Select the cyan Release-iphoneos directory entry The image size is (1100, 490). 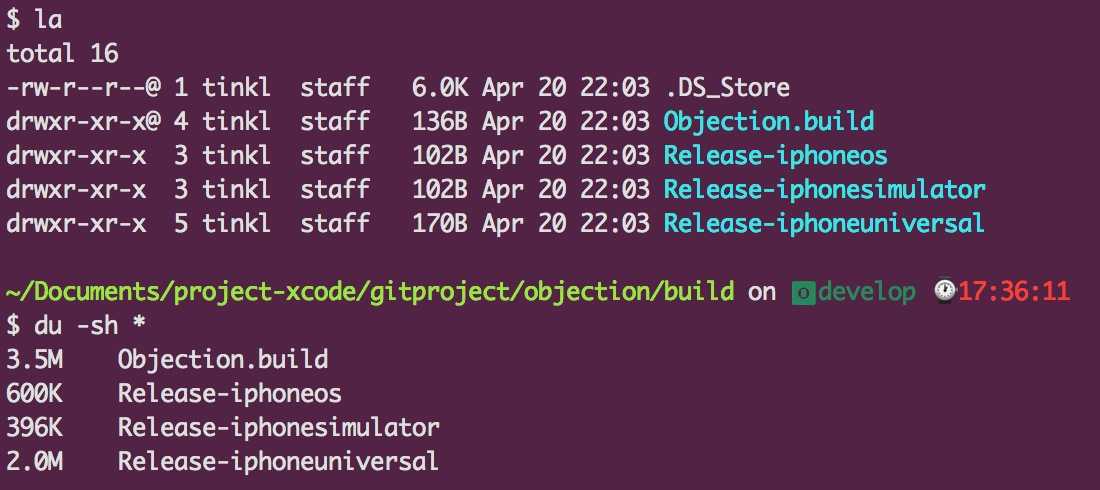click(775, 156)
